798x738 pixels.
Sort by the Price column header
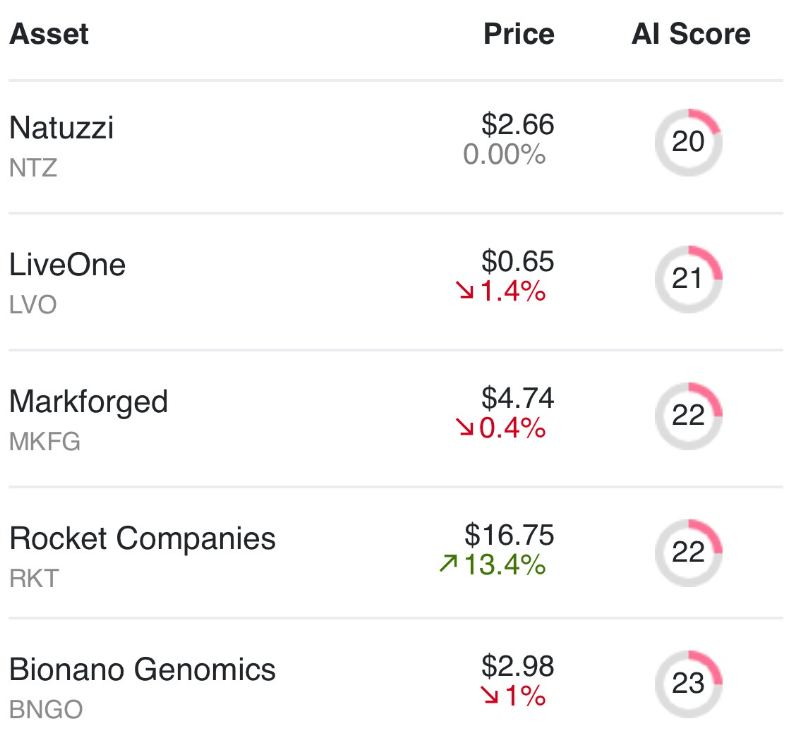pos(518,34)
